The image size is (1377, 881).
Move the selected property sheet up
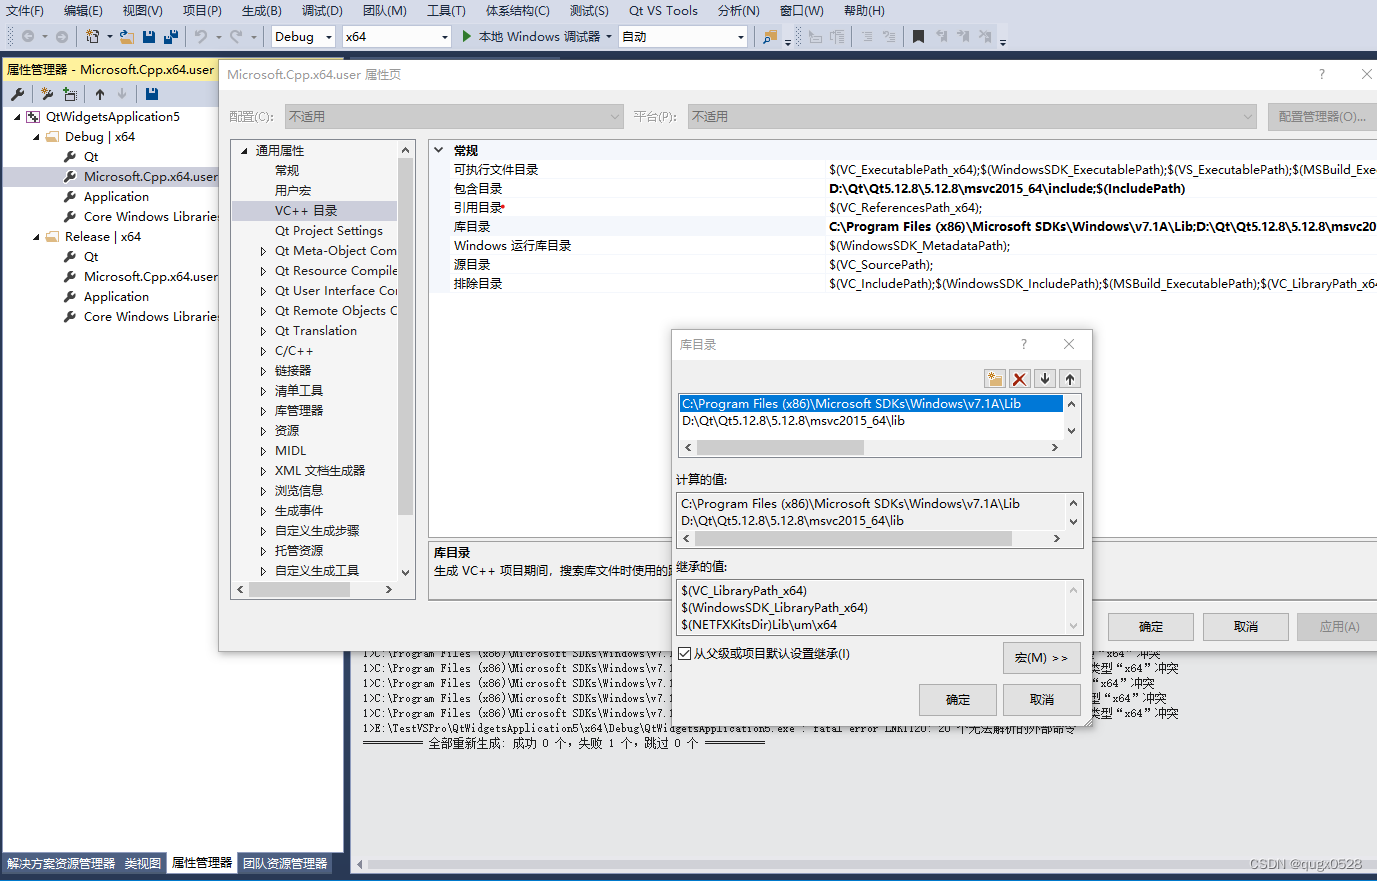coord(98,93)
